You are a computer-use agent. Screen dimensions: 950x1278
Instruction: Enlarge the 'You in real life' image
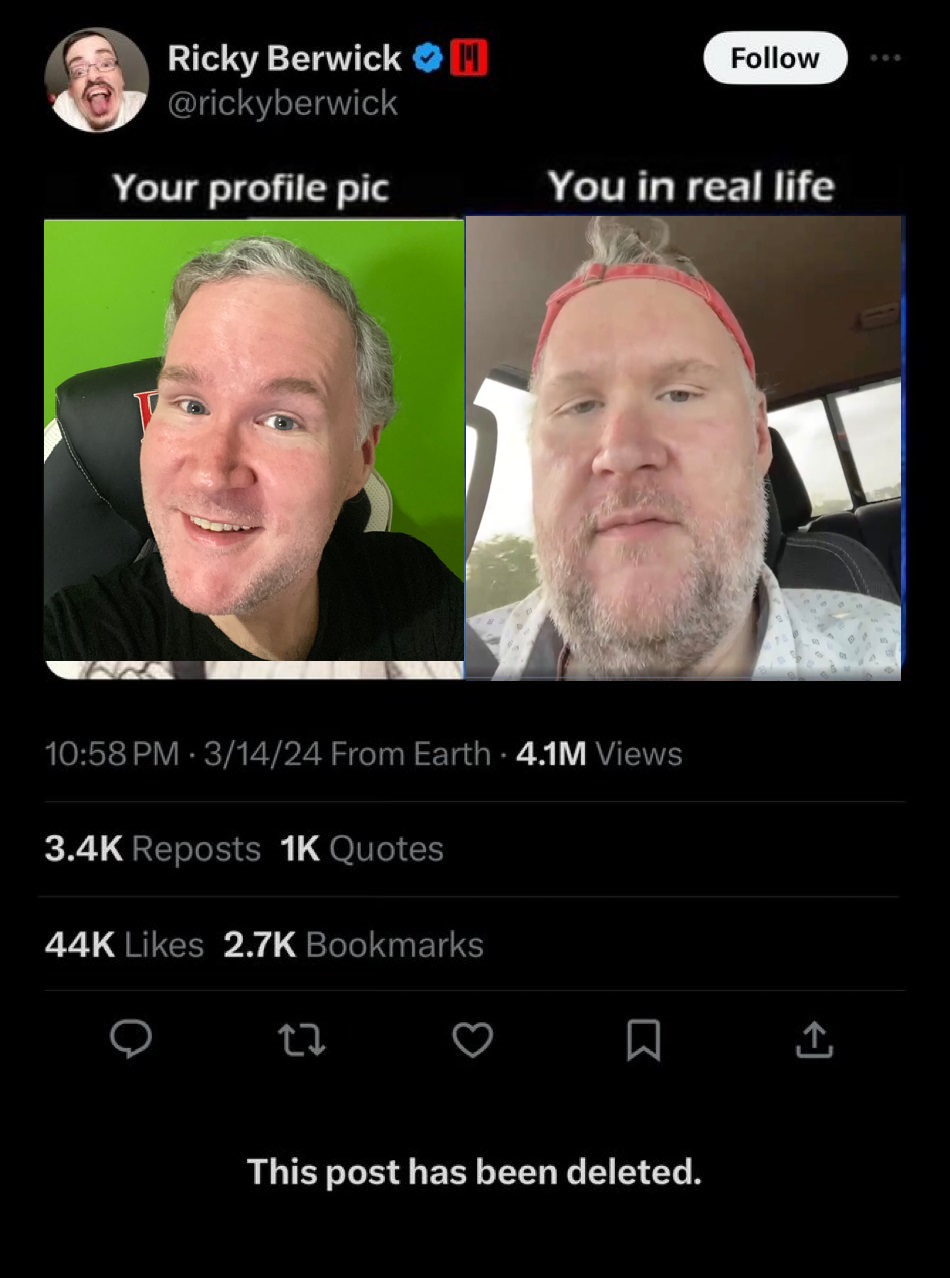pos(684,448)
